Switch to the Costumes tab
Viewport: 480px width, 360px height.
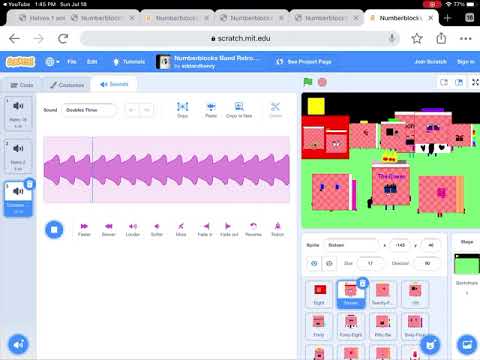(x=67, y=85)
